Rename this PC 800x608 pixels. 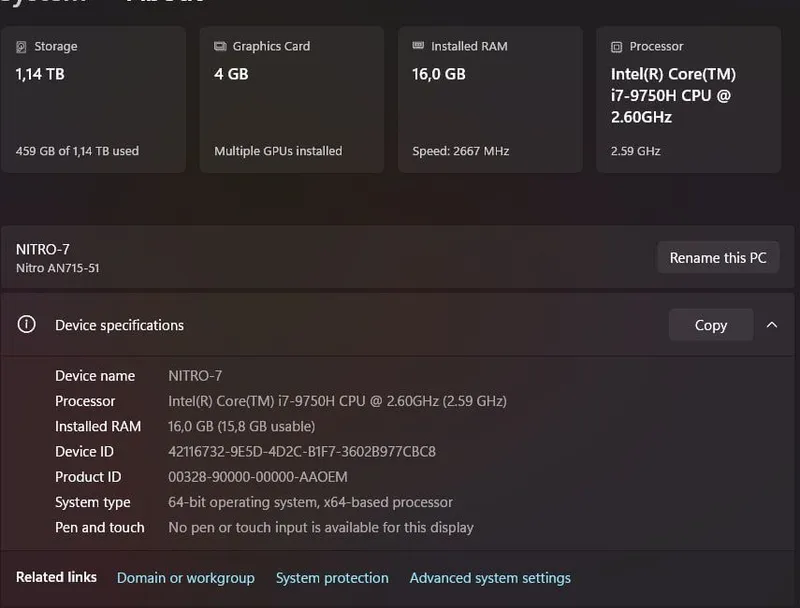718,258
